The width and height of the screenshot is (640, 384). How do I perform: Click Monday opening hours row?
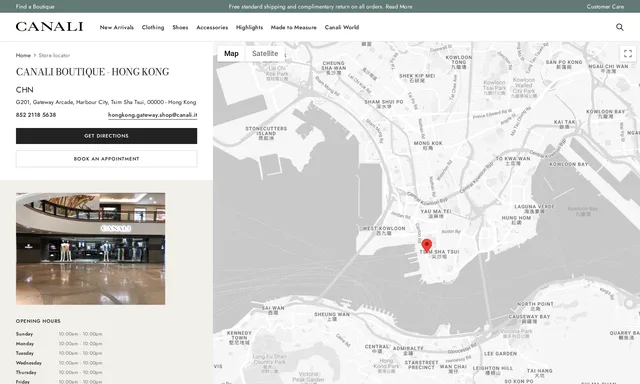click(x=59, y=344)
